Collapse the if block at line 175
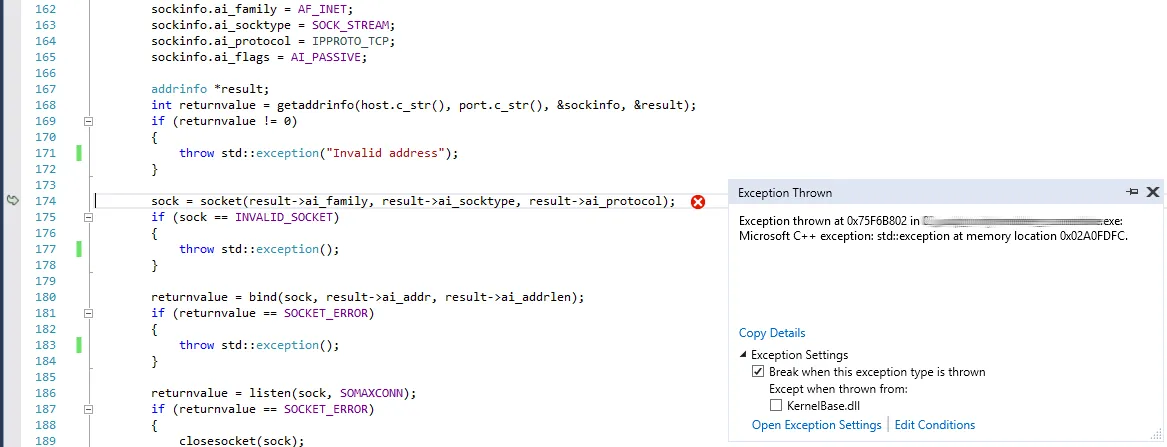The height and width of the screenshot is (447, 1167). [x=88, y=217]
